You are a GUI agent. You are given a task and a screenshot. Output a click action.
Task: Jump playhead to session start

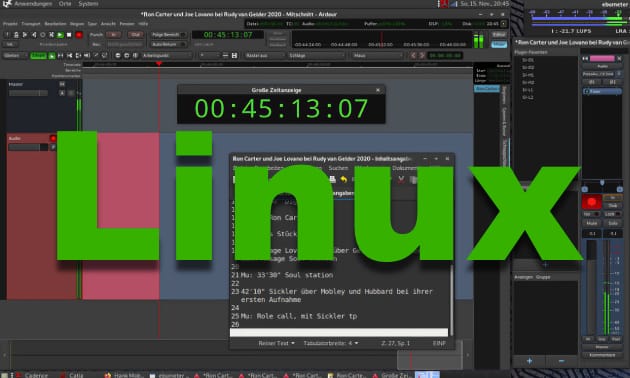coord(25,35)
